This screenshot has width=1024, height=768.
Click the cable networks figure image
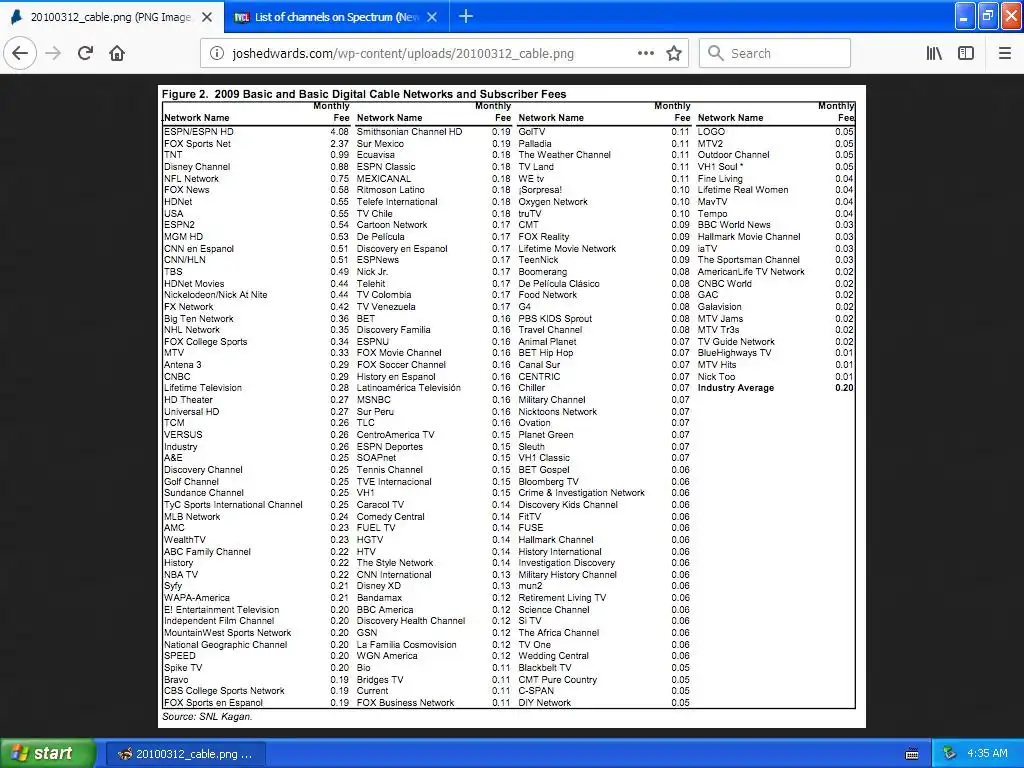(x=512, y=406)
